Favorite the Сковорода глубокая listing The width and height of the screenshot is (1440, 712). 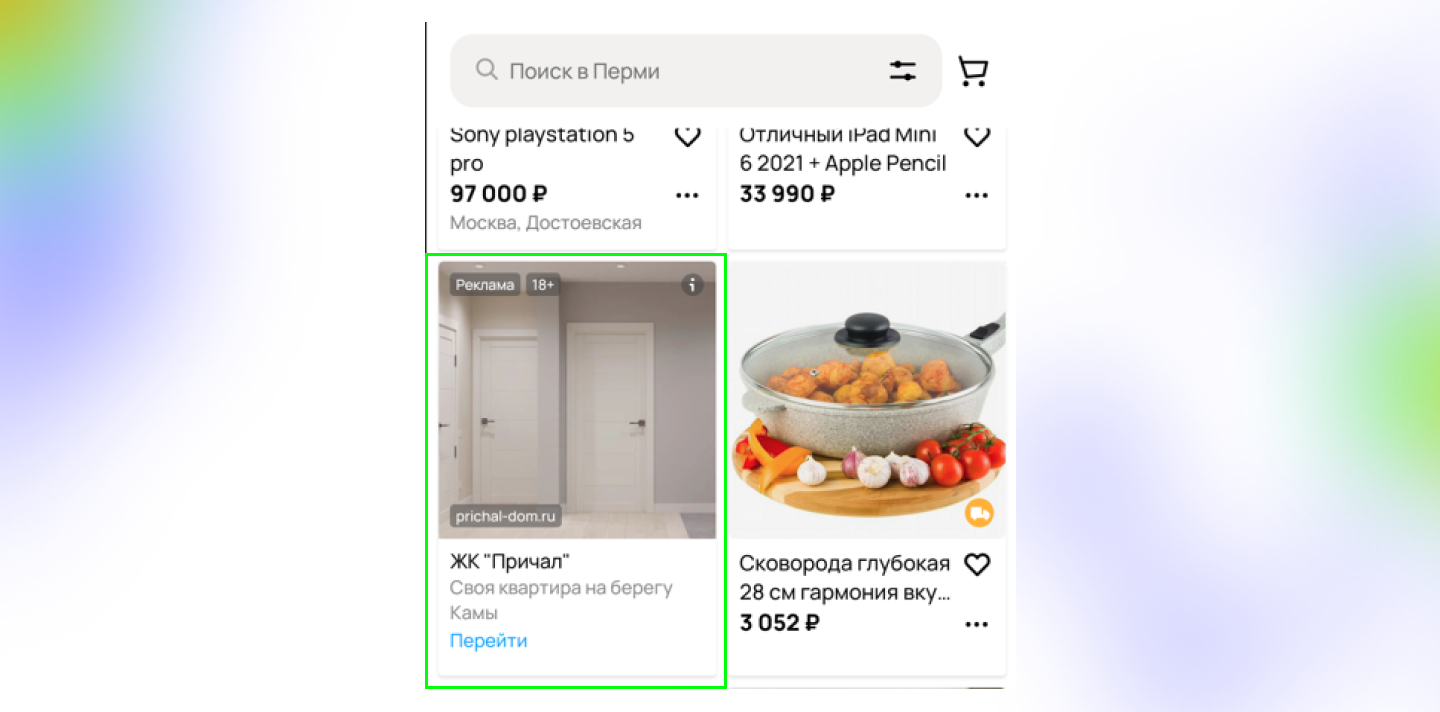tap(976, 565)
